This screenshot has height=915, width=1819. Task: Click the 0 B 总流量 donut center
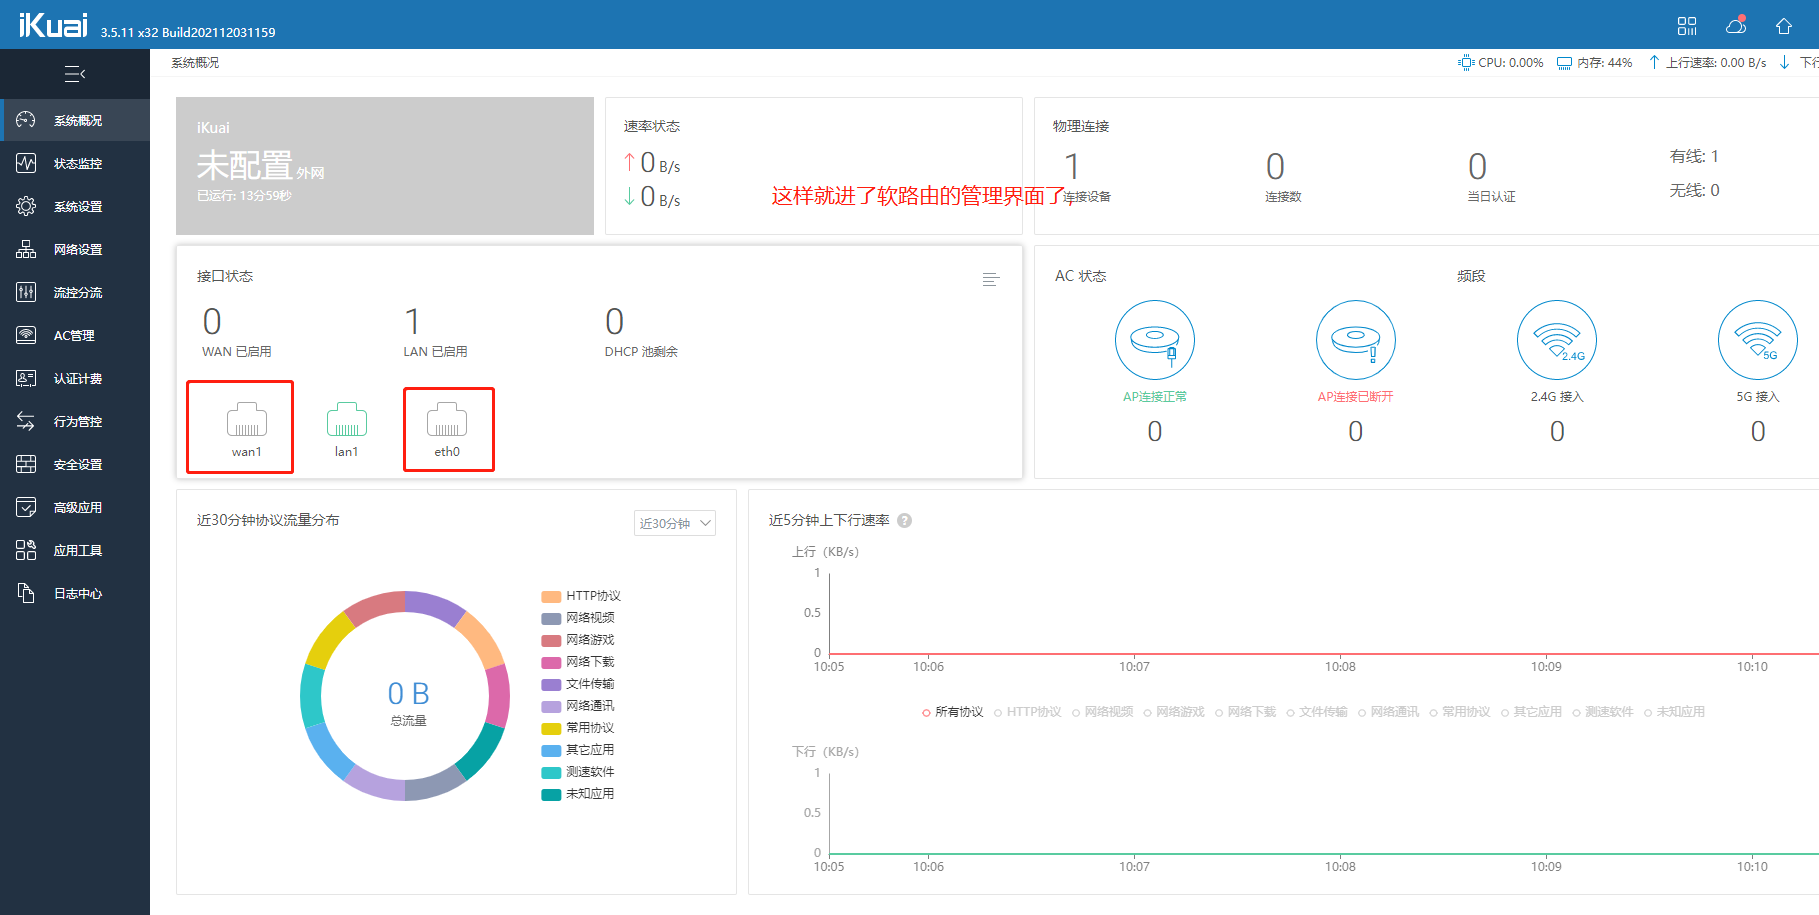408,703
